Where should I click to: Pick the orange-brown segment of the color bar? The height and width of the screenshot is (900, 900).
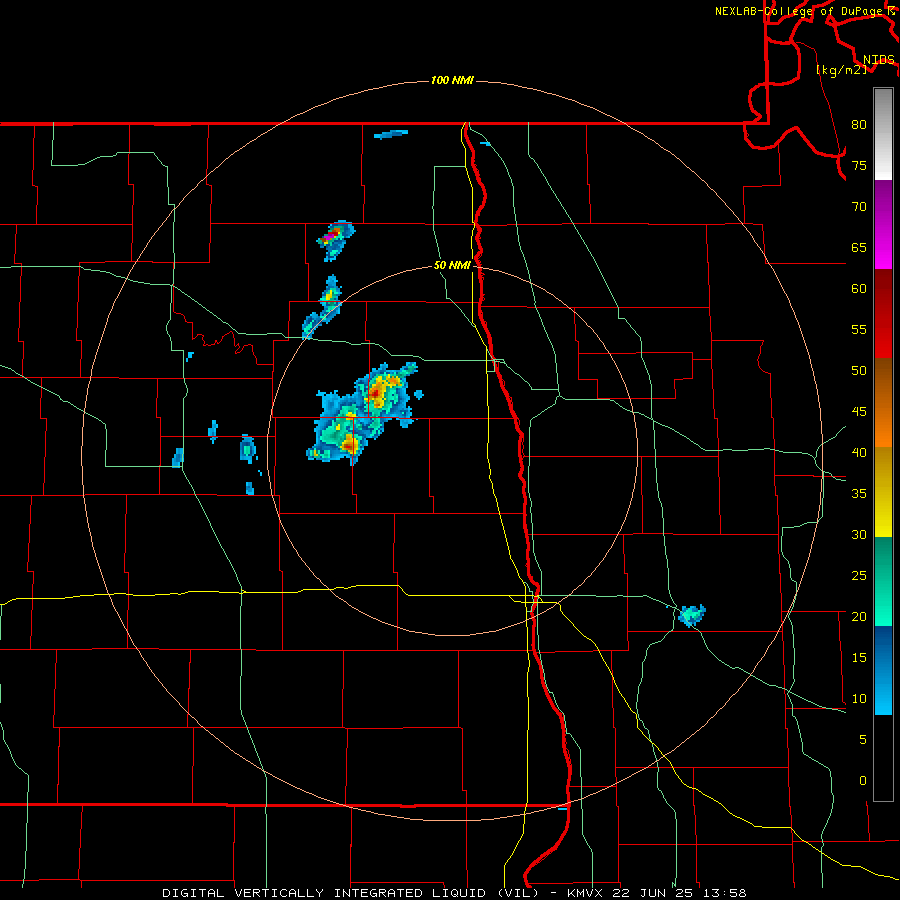(x=883, y=403)
